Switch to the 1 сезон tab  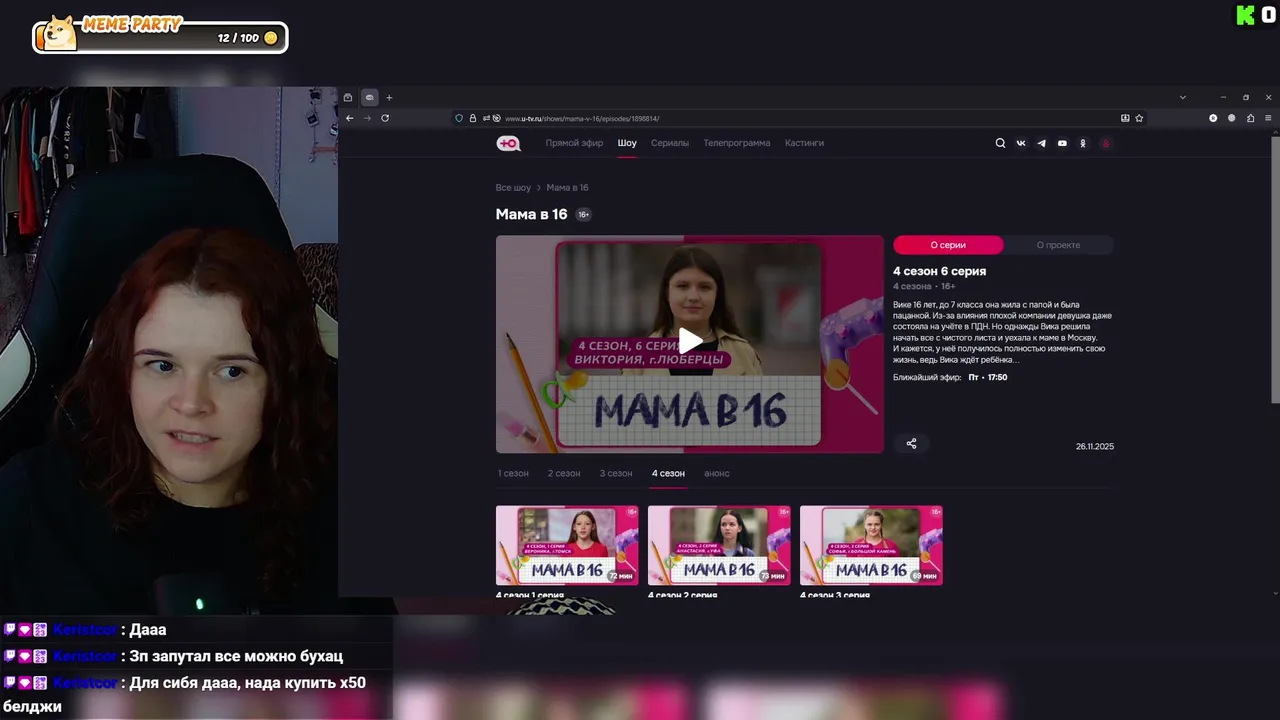(513, 473)
